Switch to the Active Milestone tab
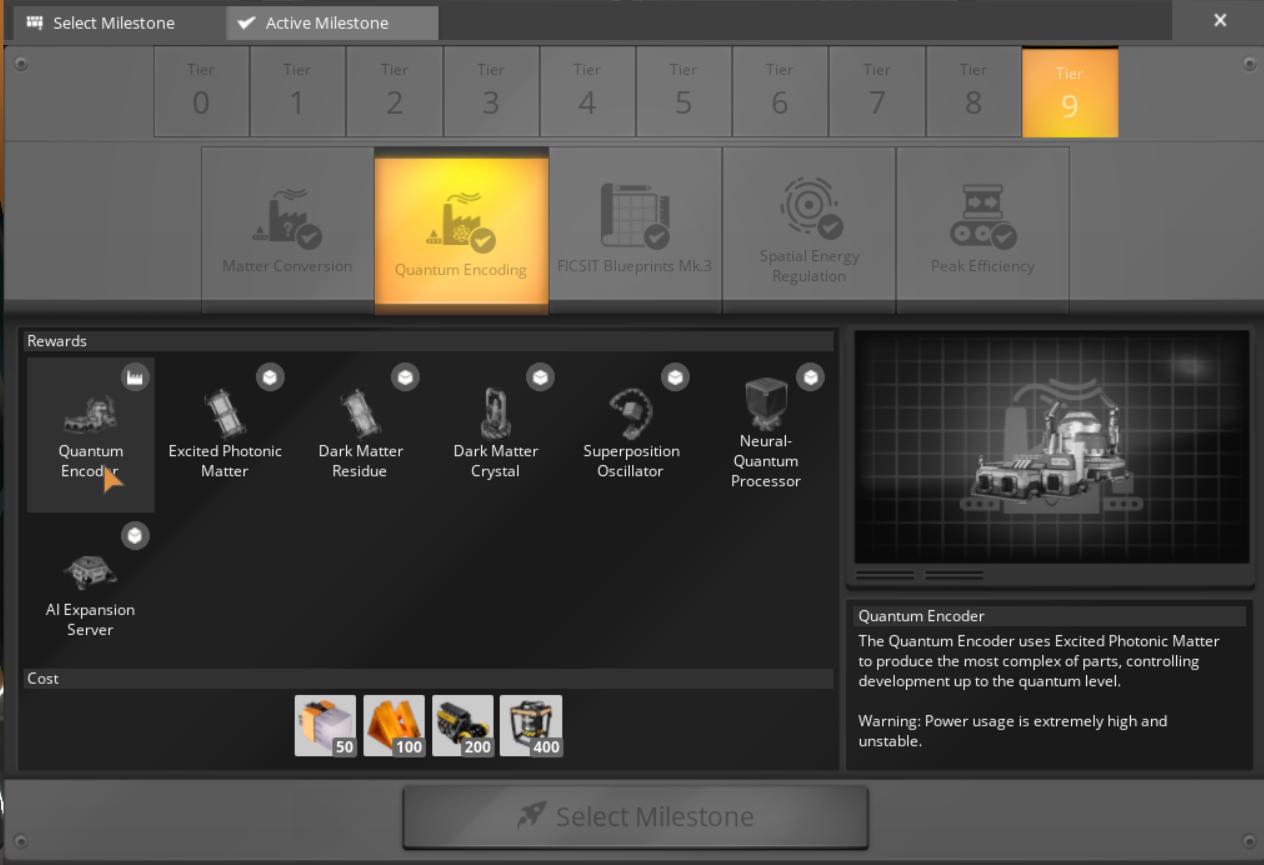 point(330,21)
